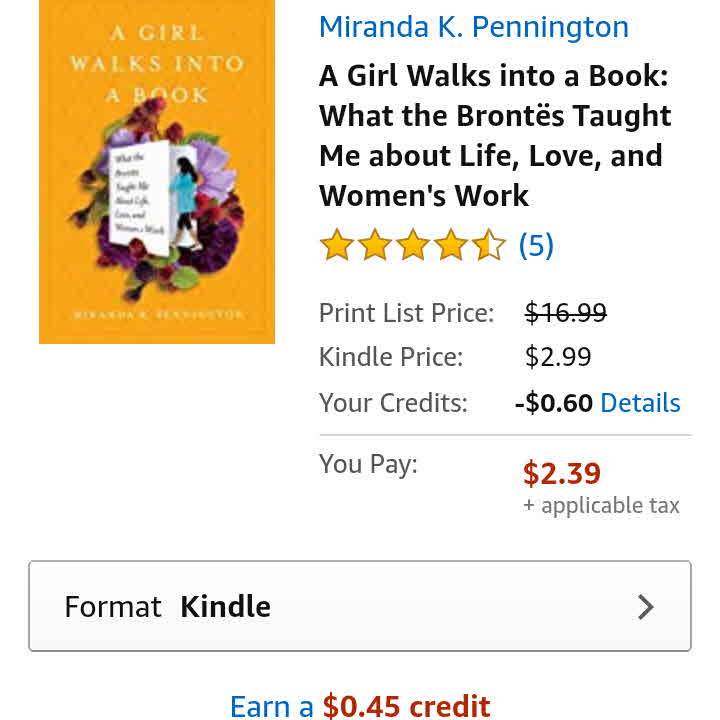Click the $2.39 You Pay price

pos(562,473)
